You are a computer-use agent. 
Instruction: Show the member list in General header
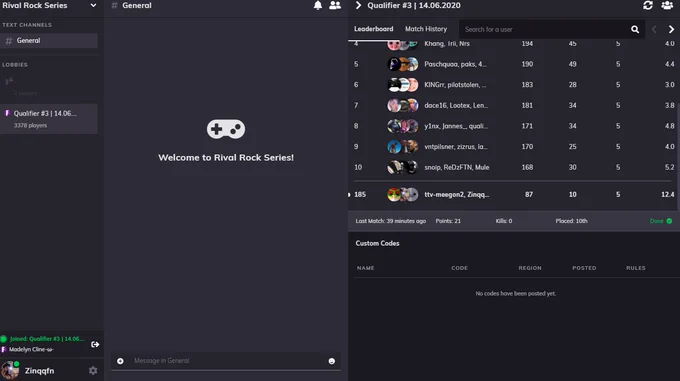(335, 6)
